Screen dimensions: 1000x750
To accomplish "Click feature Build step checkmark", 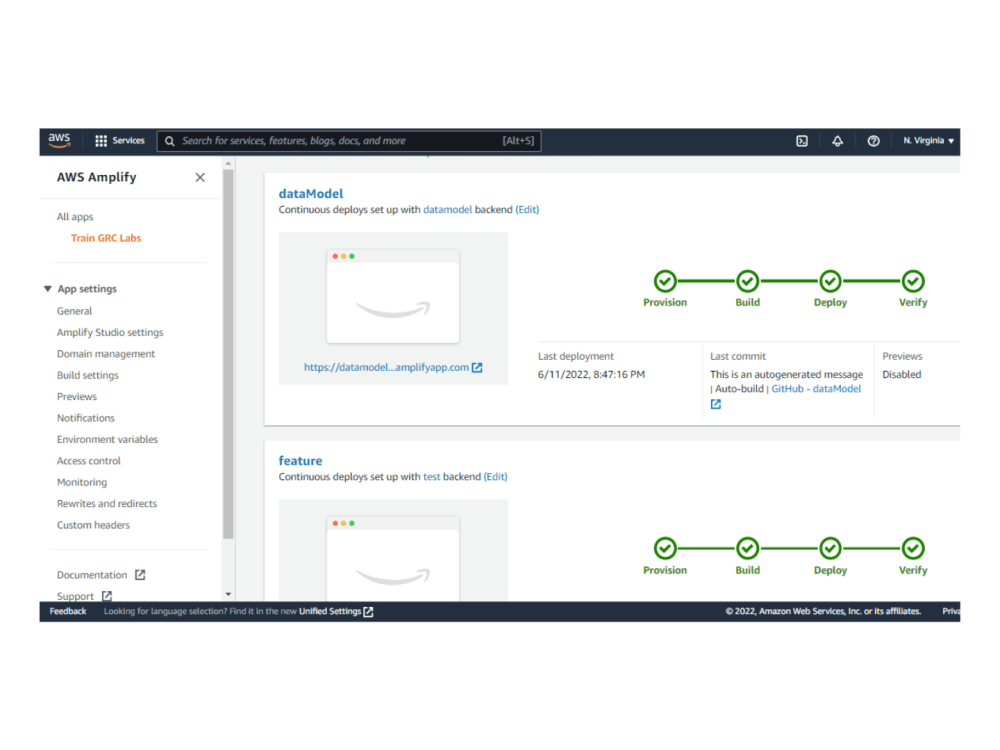I will (x=747, y=548).
